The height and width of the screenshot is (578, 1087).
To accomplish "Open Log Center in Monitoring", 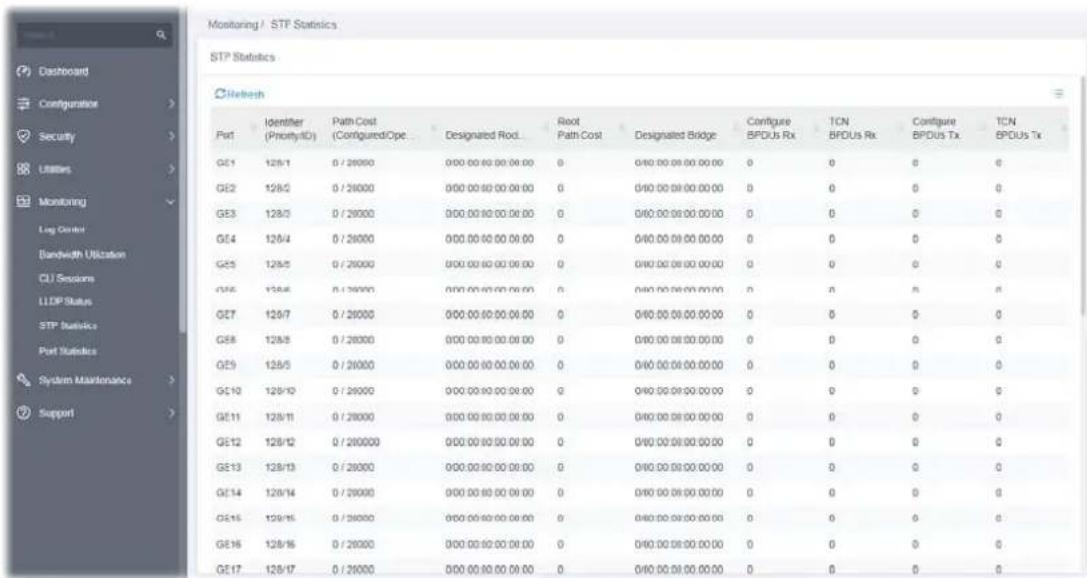I will [62, 229].
